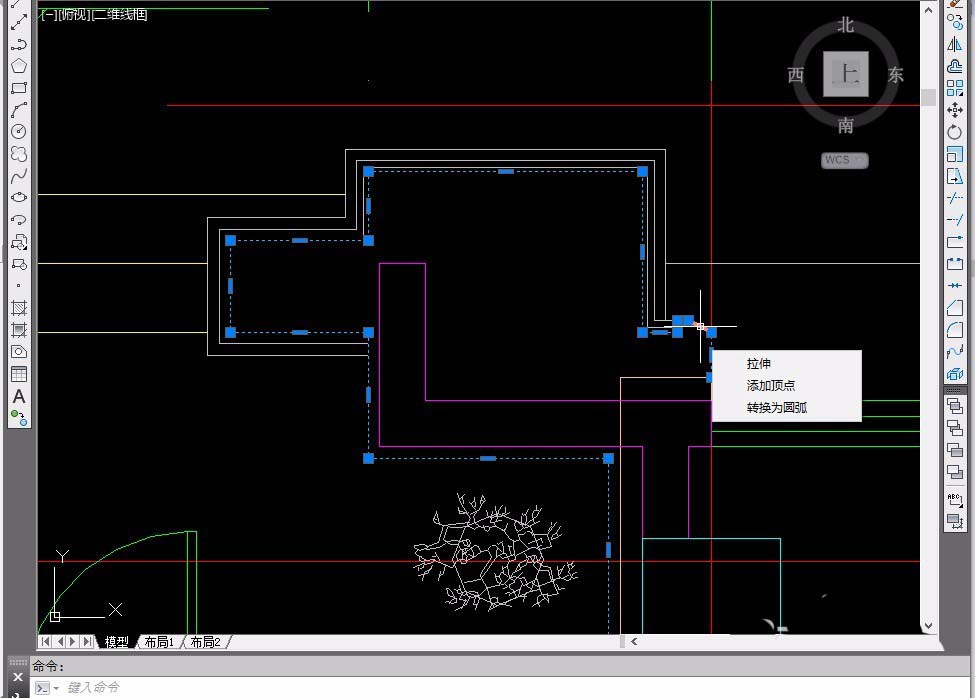Screen dimensions: 975x698
Task: Switch to the 布局1 layout tab
Action: click(159, 642)
